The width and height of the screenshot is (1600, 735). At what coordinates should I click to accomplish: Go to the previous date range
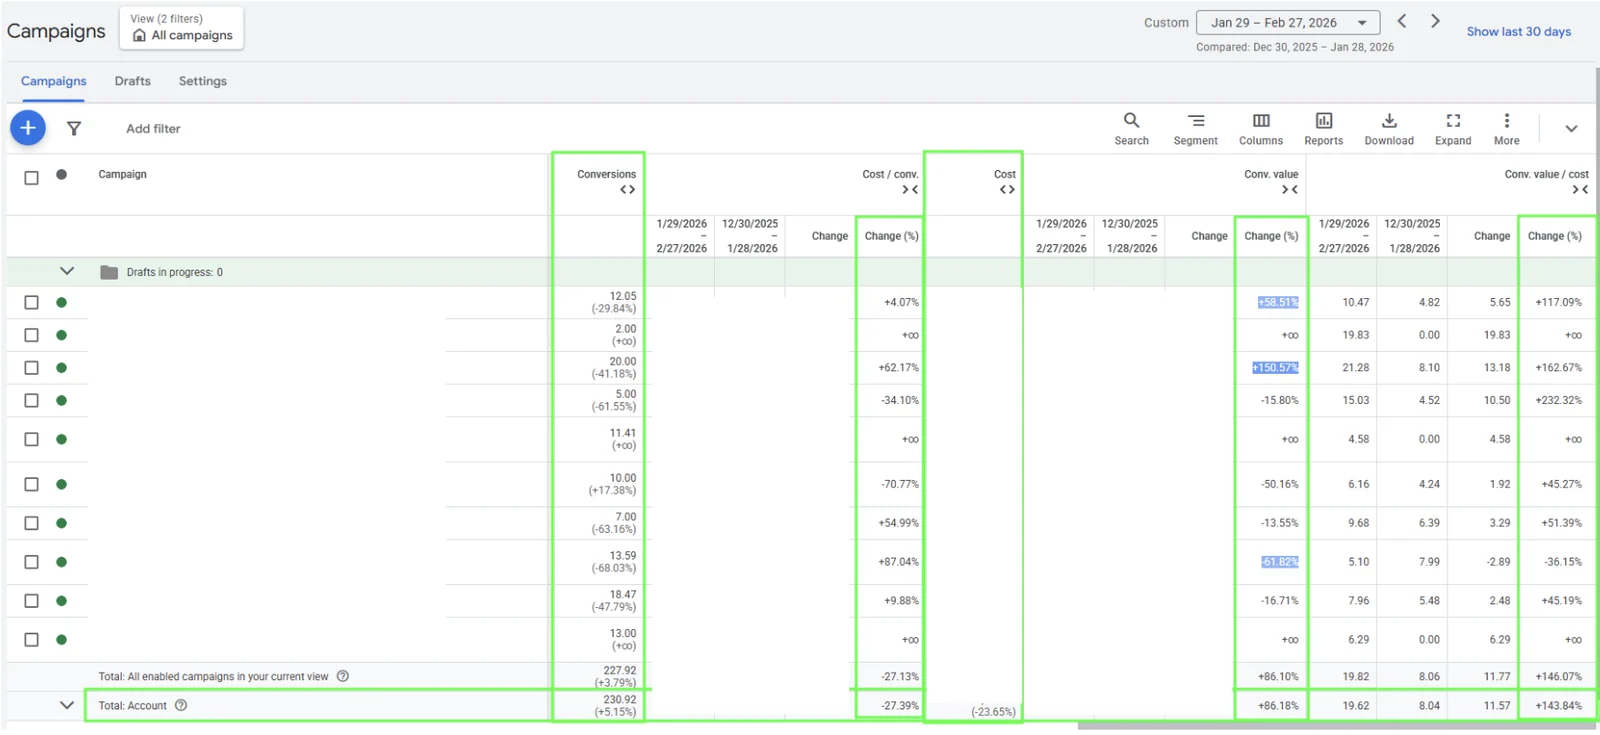pos(1402,21)
